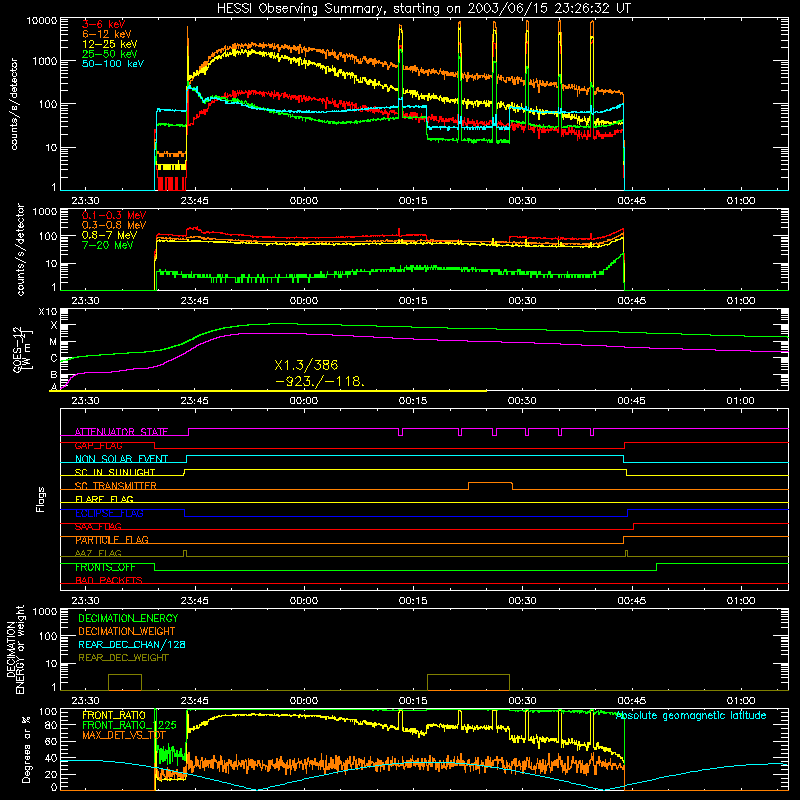Screen dimensions: 800x800
Task: Click the 00:30 time label under Flags panel
Action: coord(522,601)
